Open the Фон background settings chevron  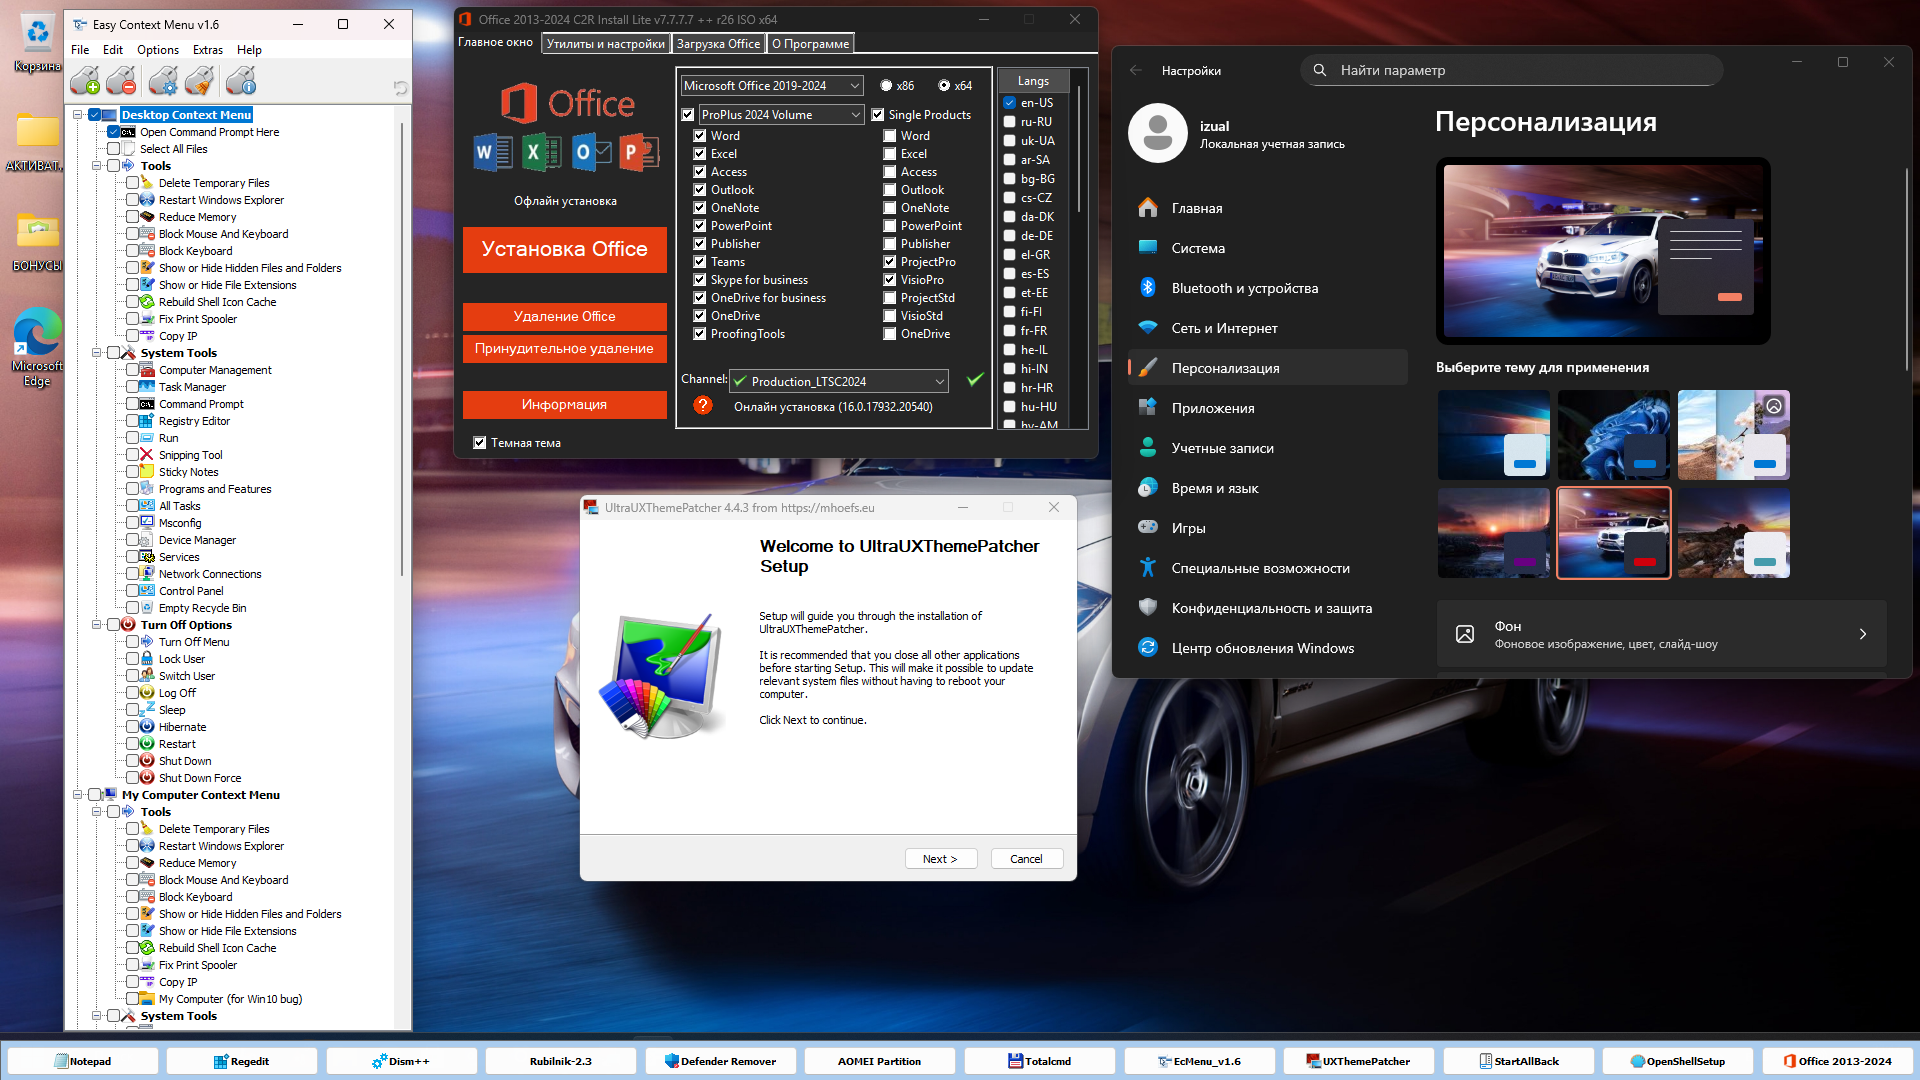click(x=1863, y=634)
